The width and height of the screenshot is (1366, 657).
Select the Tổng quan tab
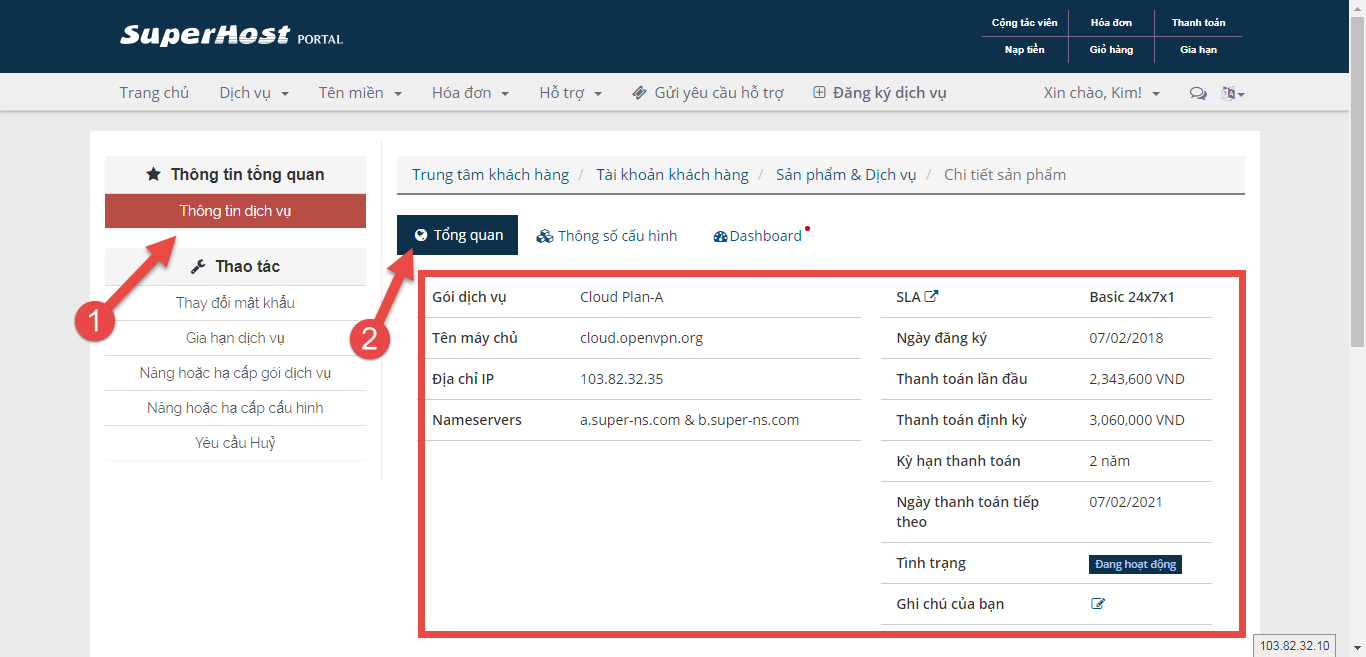point(458,235)
